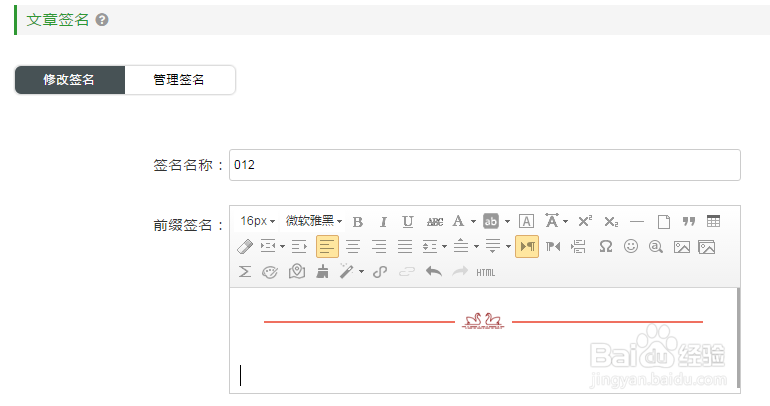
Task: Toggle italic formatting
Action: (x=383, y=222)
